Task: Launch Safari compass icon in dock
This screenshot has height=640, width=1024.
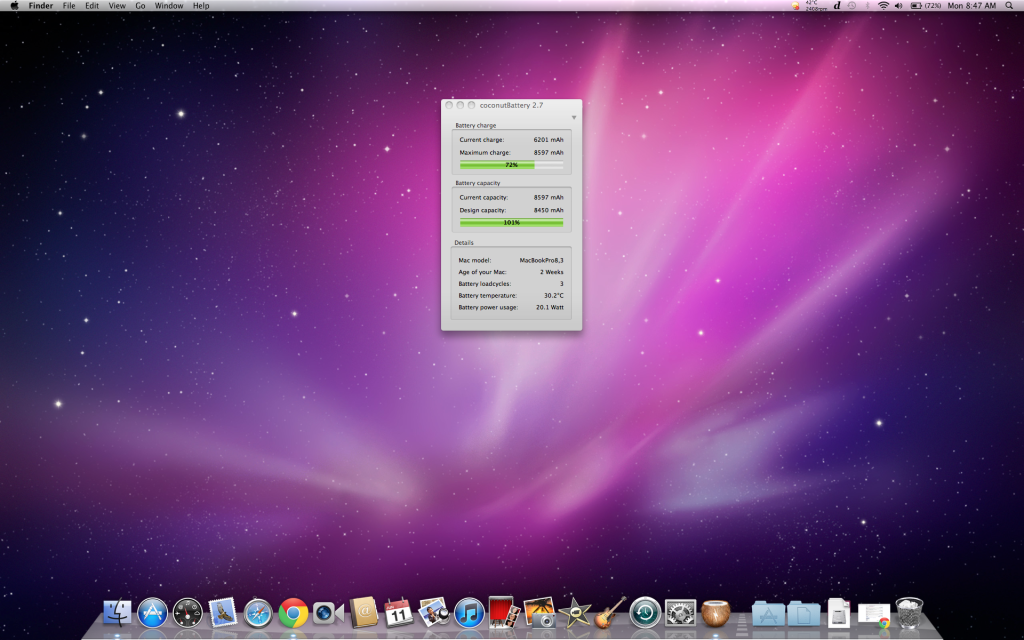Action: point(258,614)
